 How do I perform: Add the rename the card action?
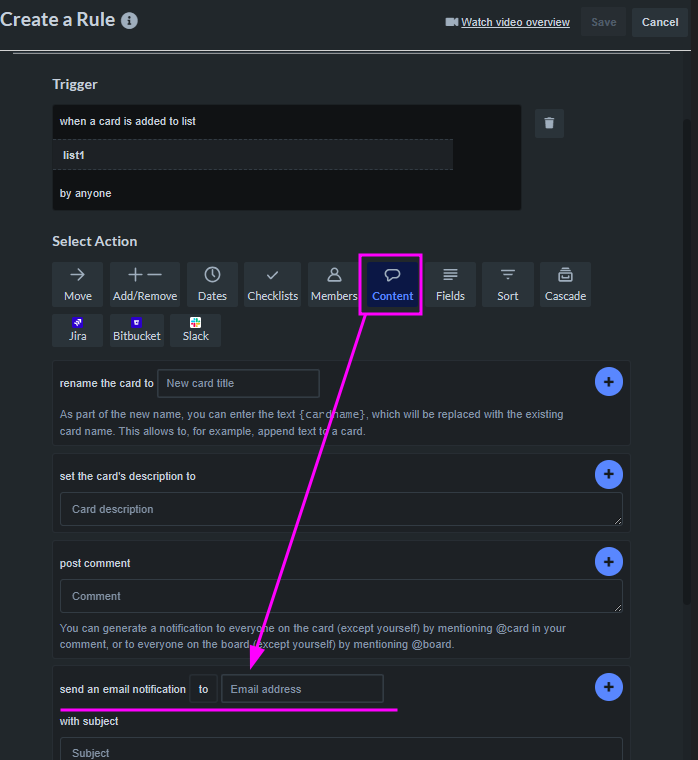[609, 382]
